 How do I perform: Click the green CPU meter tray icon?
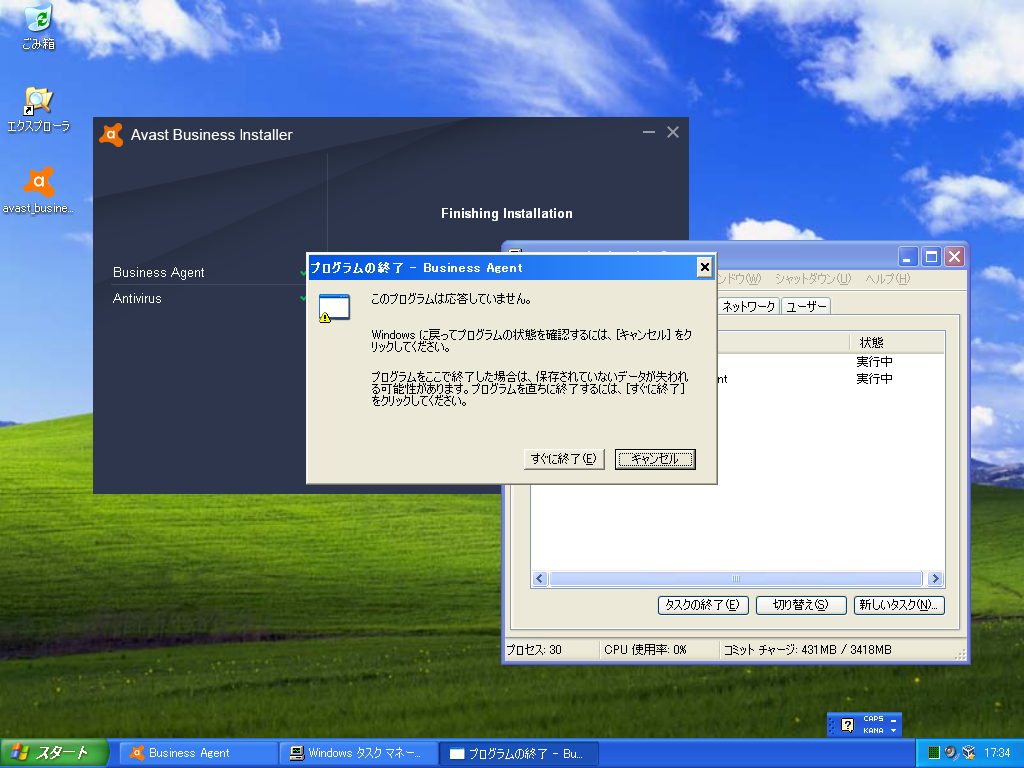click(934, 753)
